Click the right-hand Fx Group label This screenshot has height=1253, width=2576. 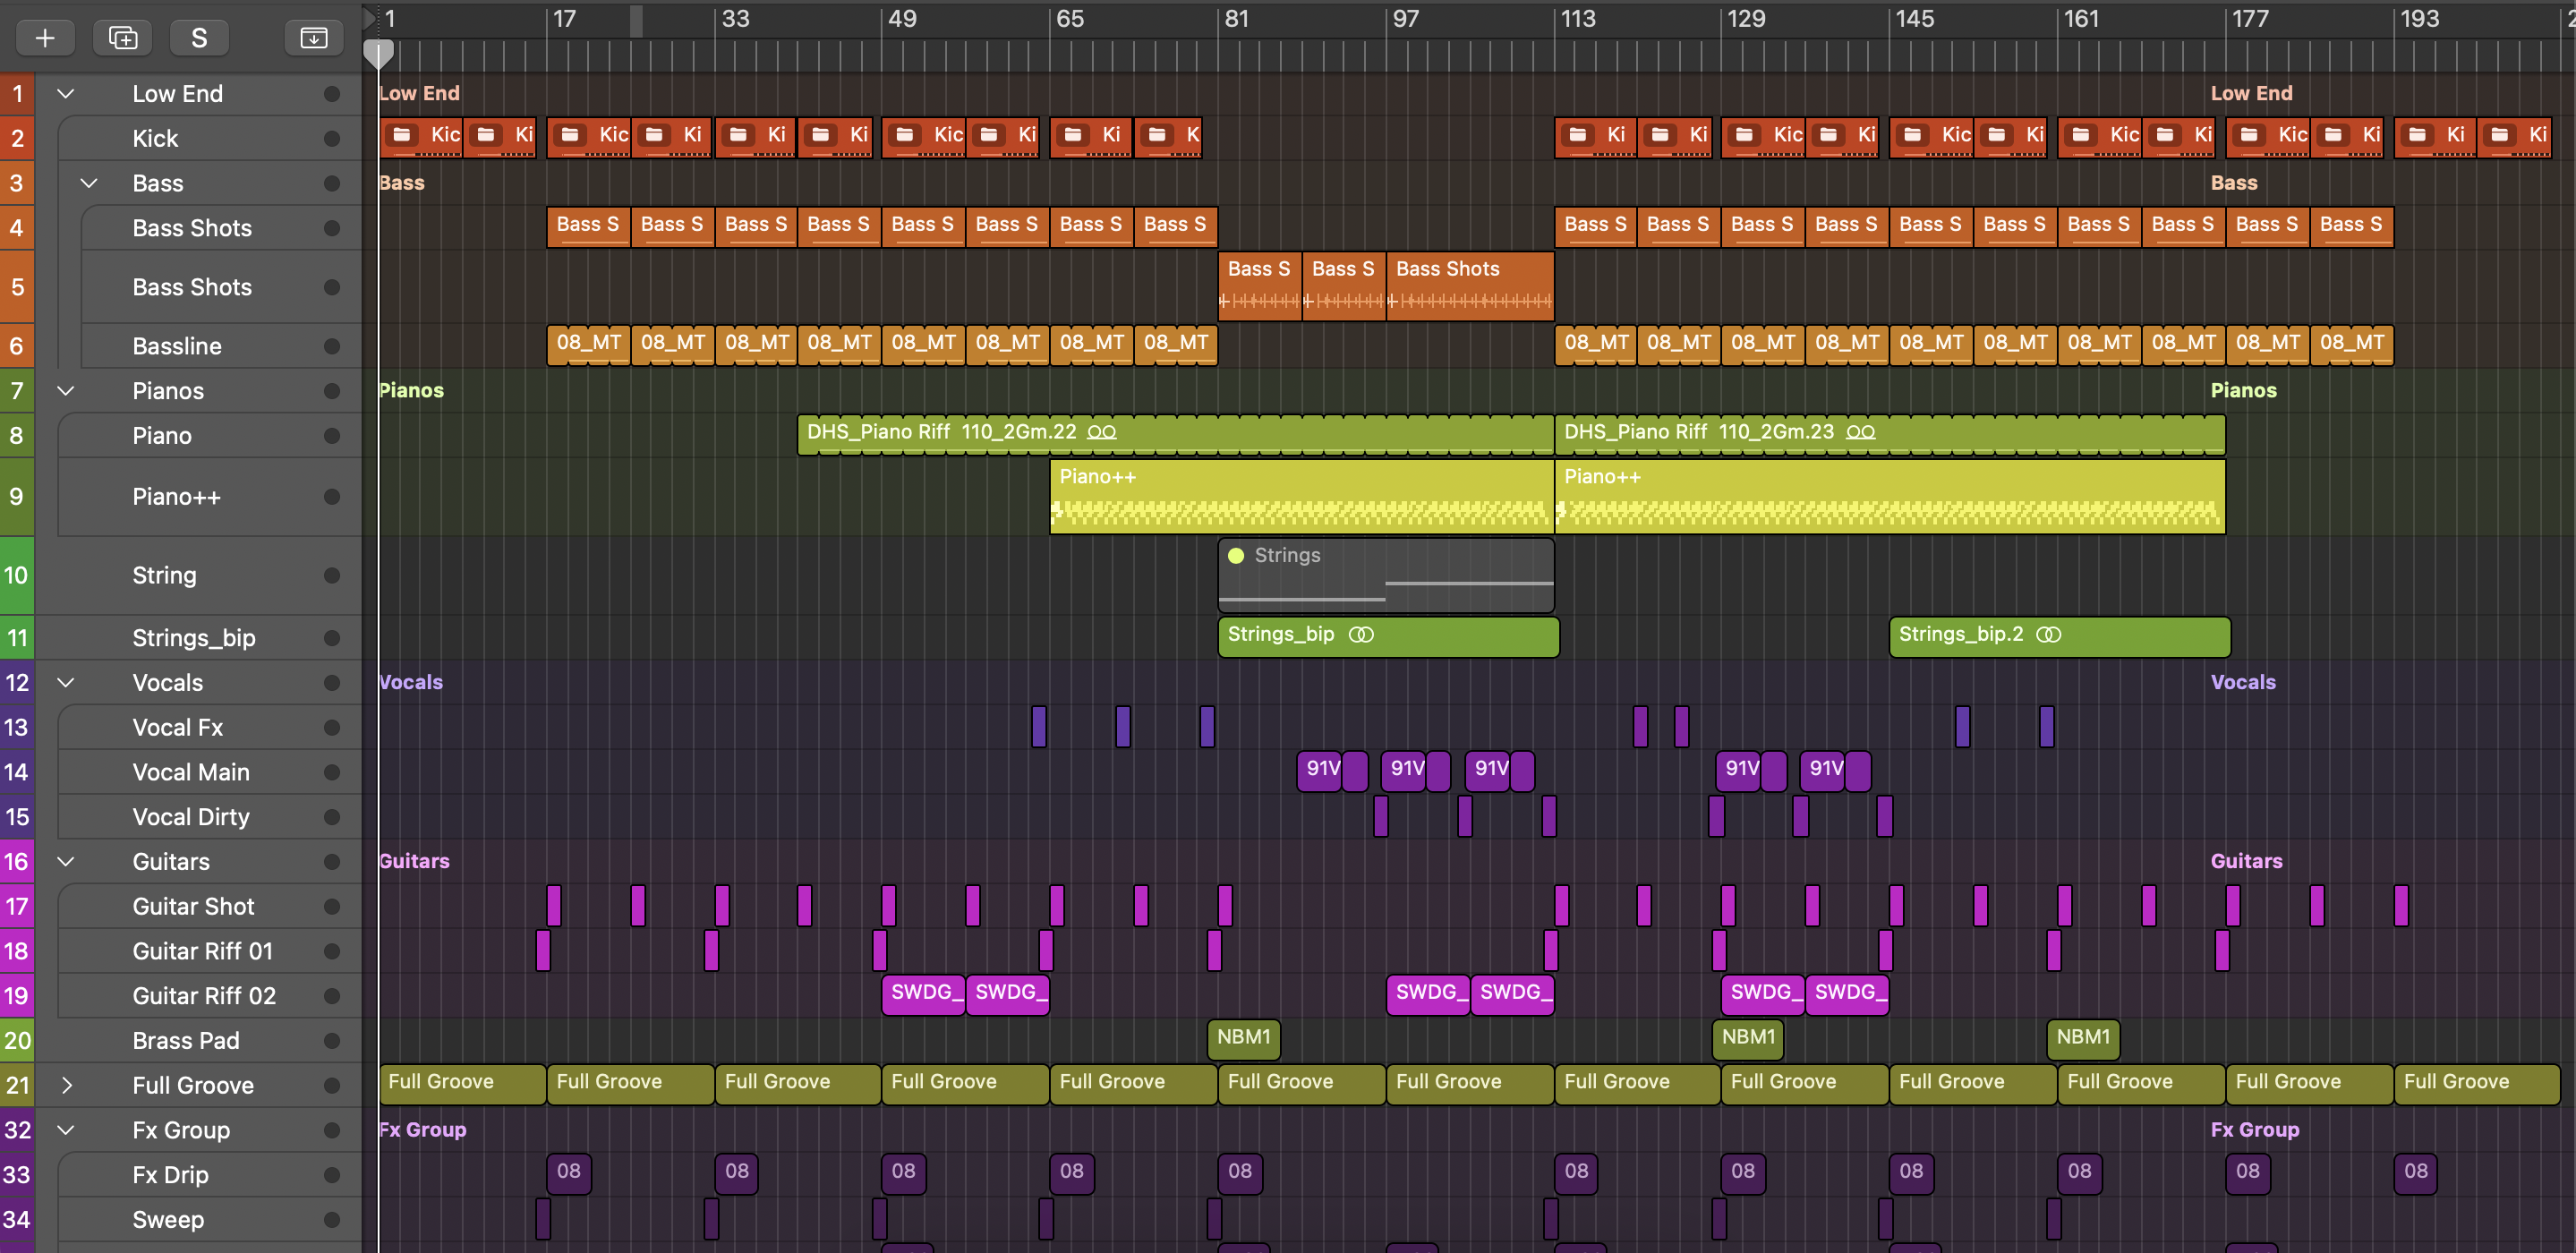point(2254,1130)
